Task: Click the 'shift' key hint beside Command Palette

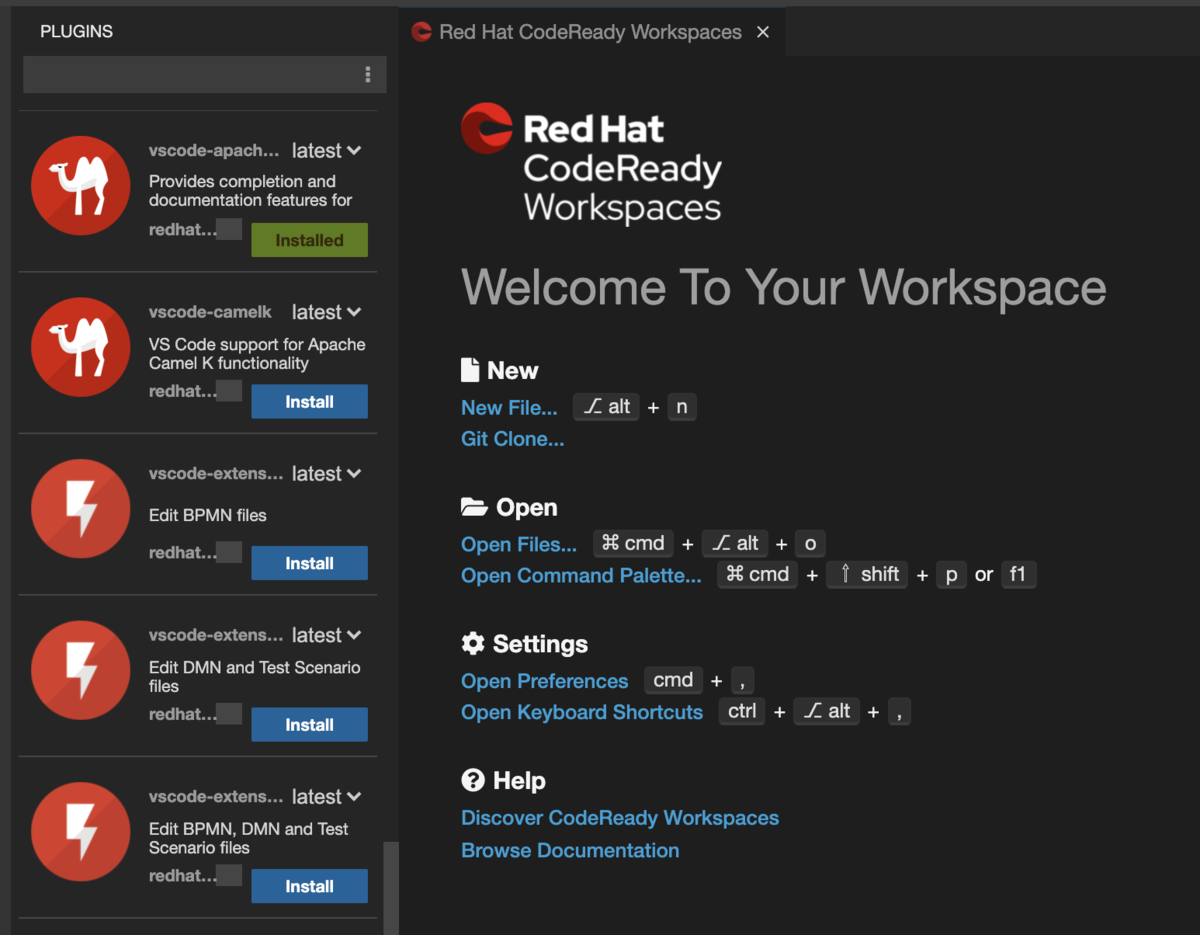Action: coord(867,574)
